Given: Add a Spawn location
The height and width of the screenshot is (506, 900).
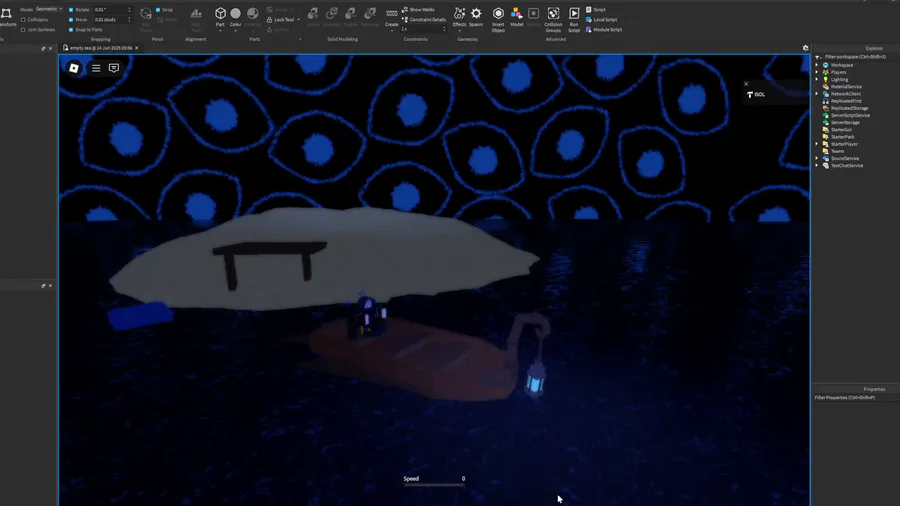Looking at the screenshot, I should click(x=476, y=16).
